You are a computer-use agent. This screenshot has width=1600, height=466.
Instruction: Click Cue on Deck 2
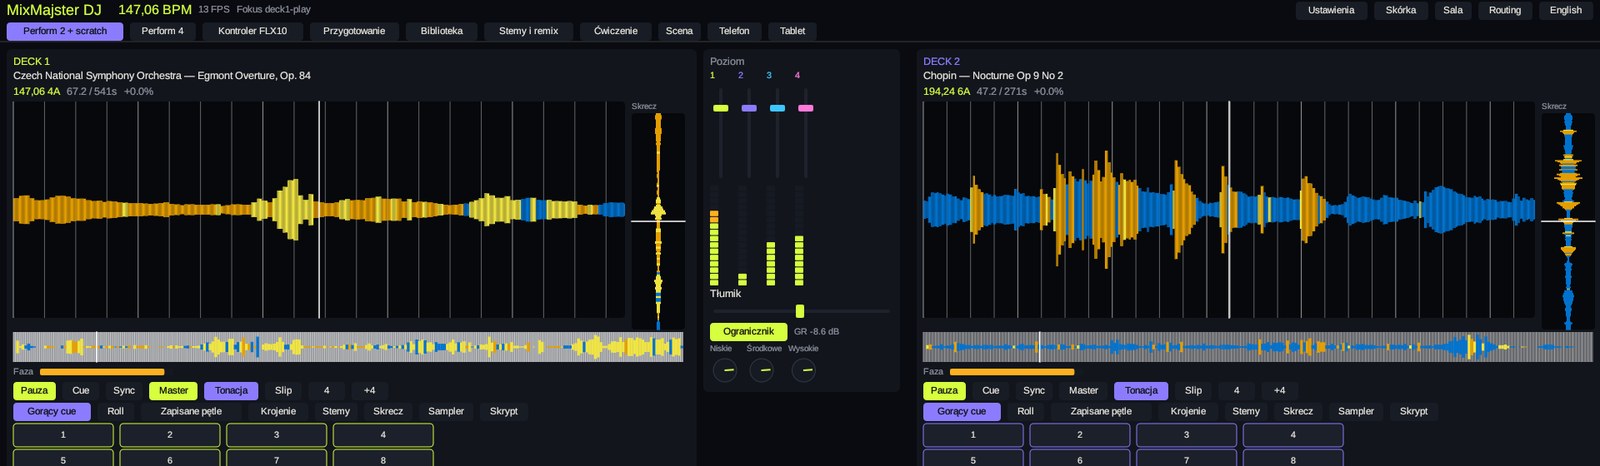coord(991,391)
